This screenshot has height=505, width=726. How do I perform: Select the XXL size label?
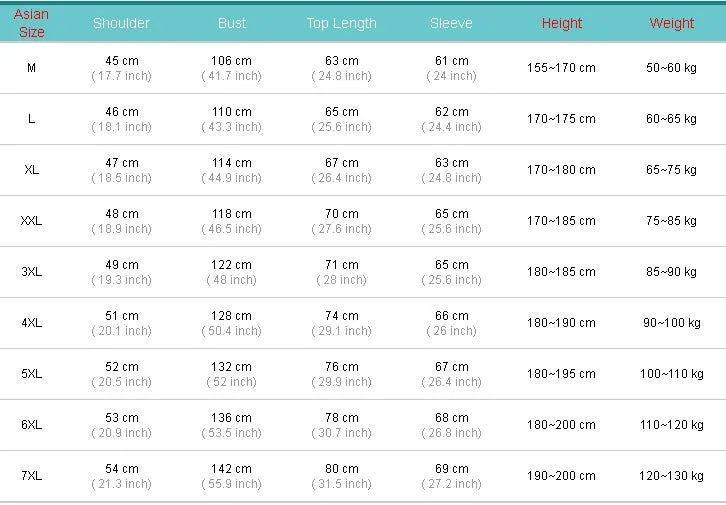click(x=31, y=221)
